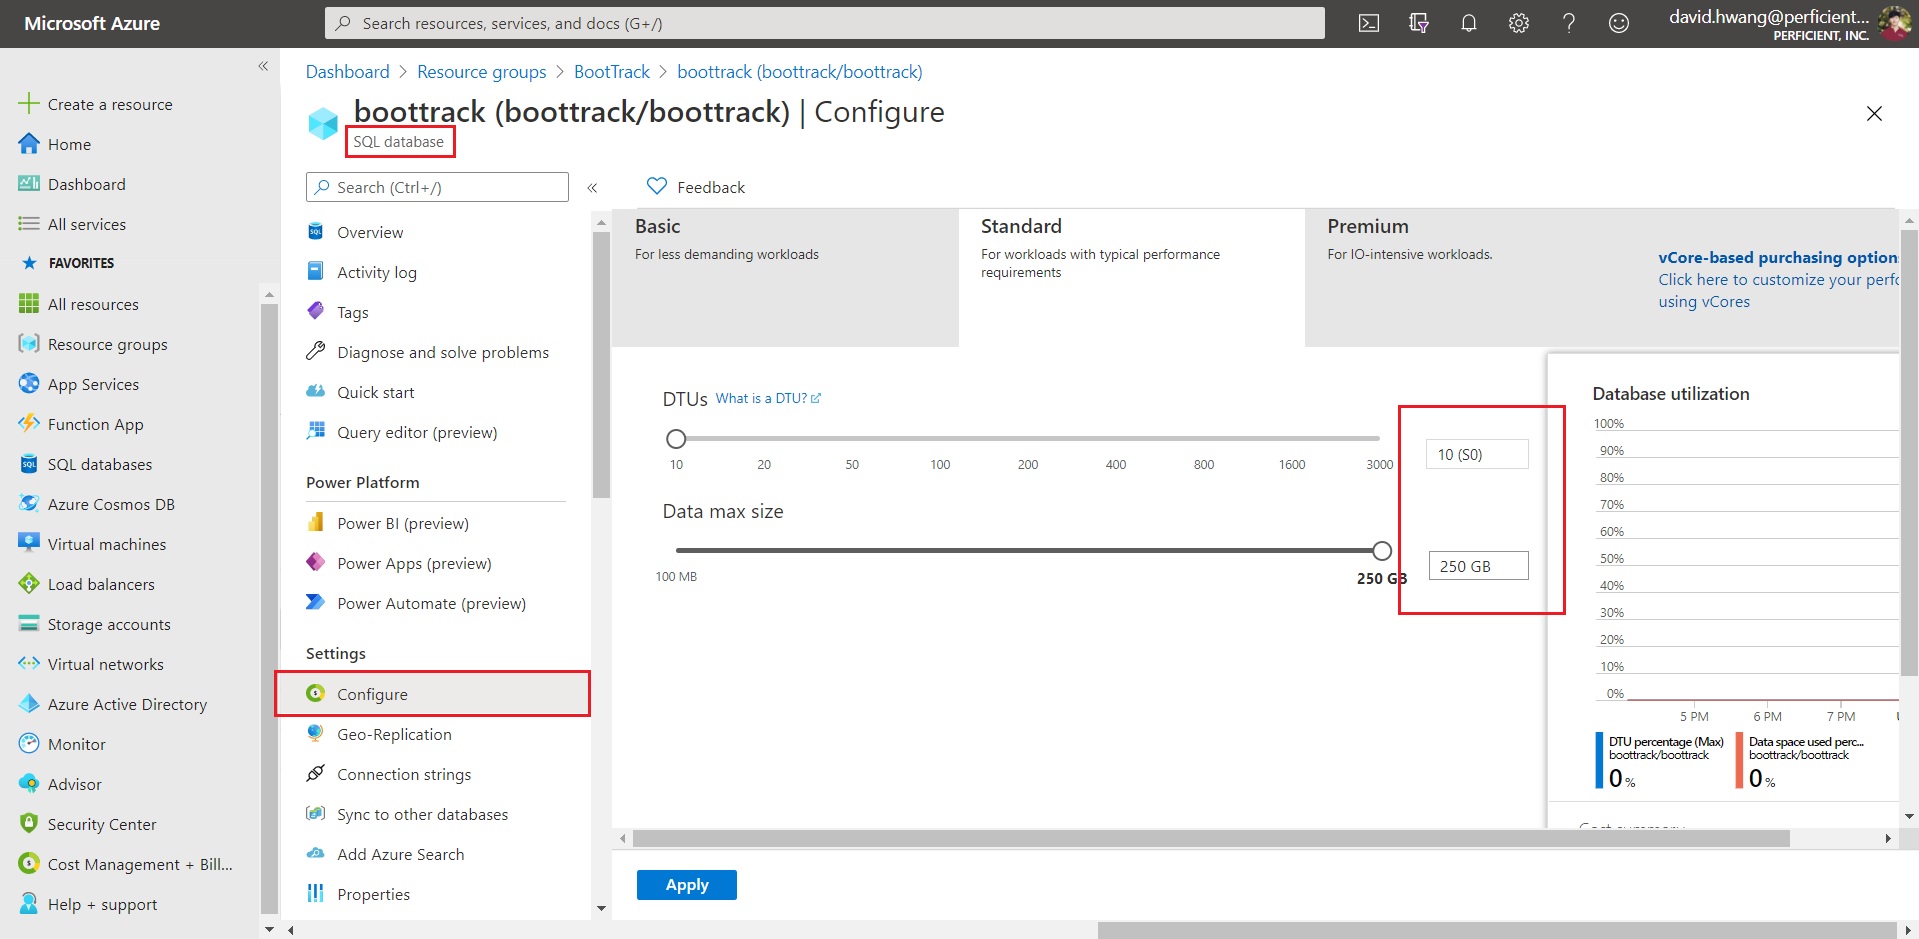Click the Security Center shield icon
1919x939 pixels.
[29, 824]
